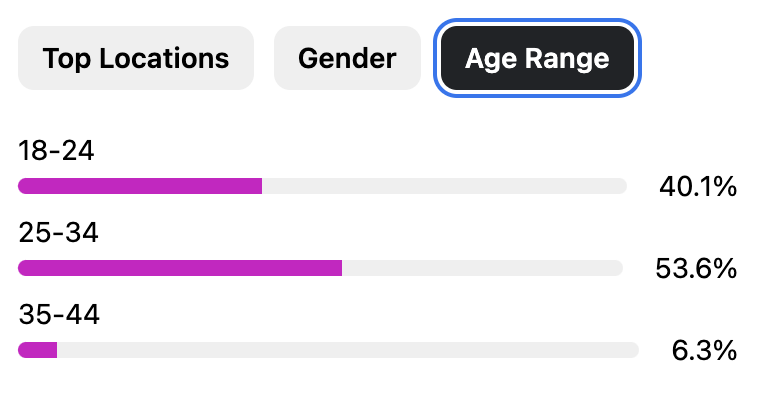Click the purple fill of the 18-24 bar
Viewport: 772px width, 396px height.
140,186
